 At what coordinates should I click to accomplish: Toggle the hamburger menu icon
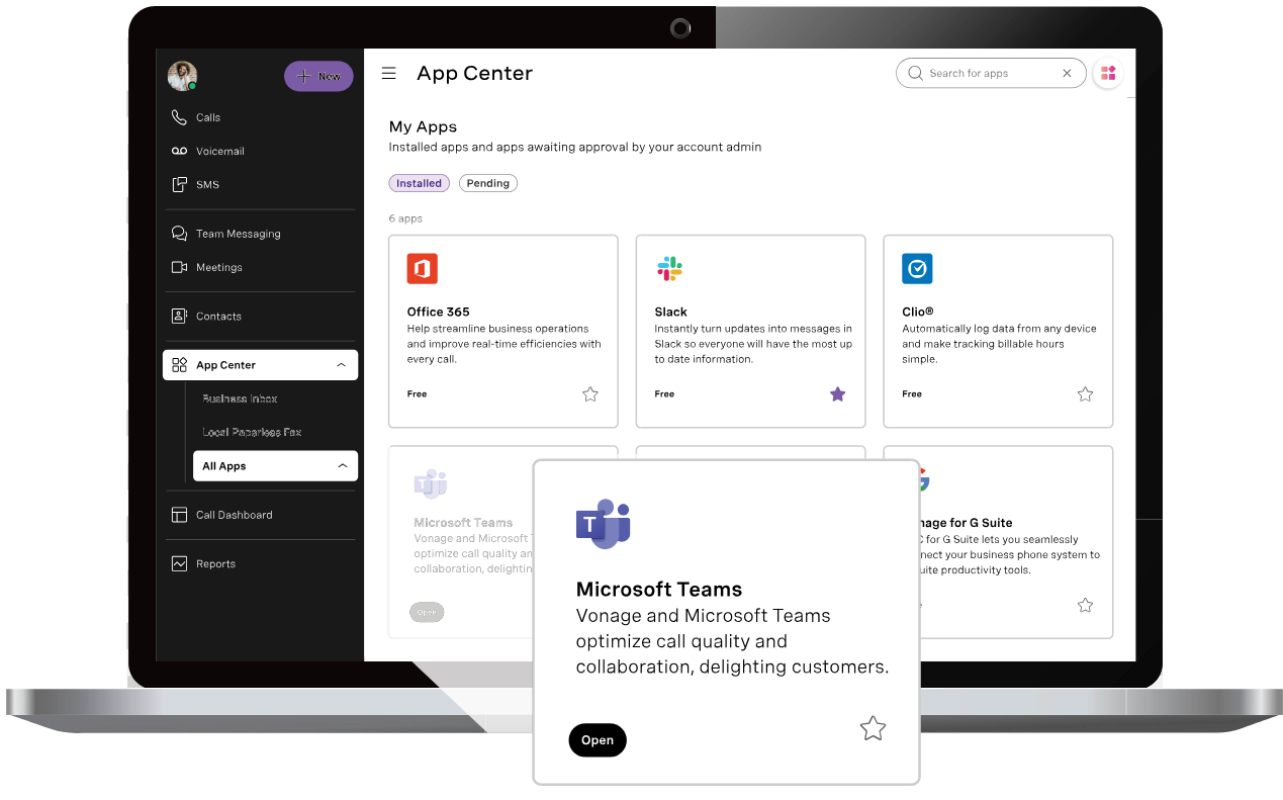click(389, 73)
